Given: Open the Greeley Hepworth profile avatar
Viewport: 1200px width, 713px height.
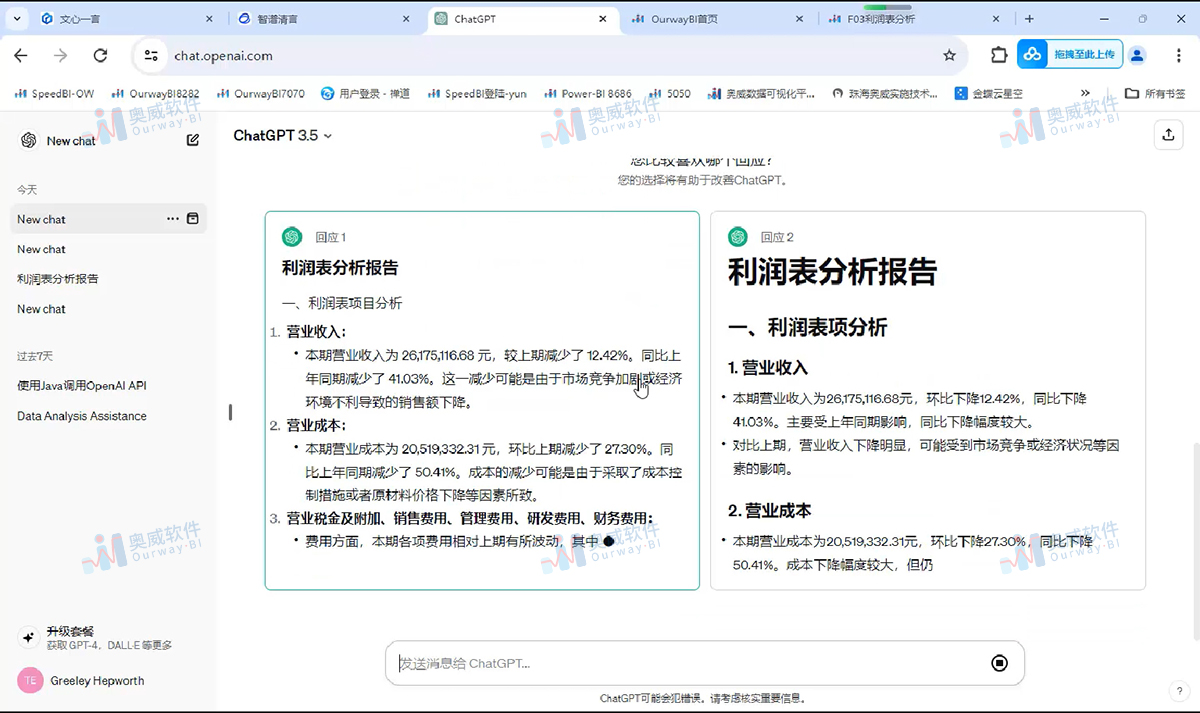Looking at the screenshot, I should [x=30, y=680].
